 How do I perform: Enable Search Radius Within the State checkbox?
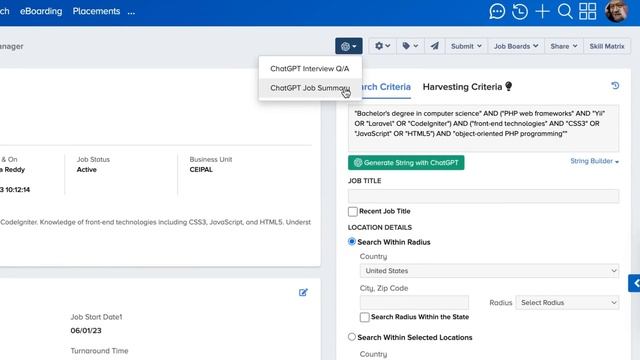click(x=364, y=317)
